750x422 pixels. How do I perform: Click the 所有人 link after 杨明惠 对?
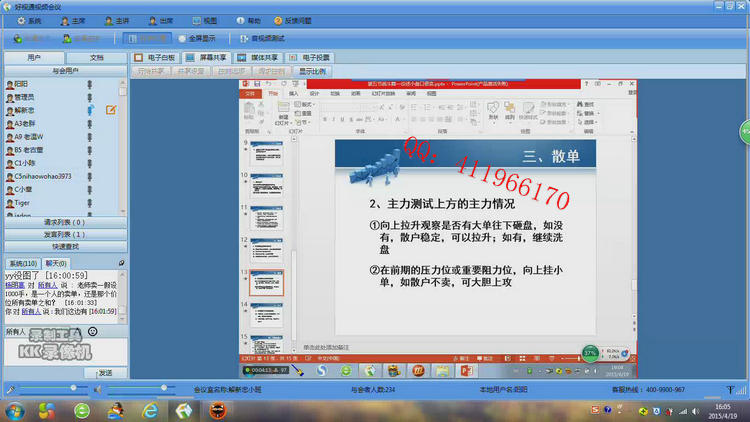click(x=47, y=285)
